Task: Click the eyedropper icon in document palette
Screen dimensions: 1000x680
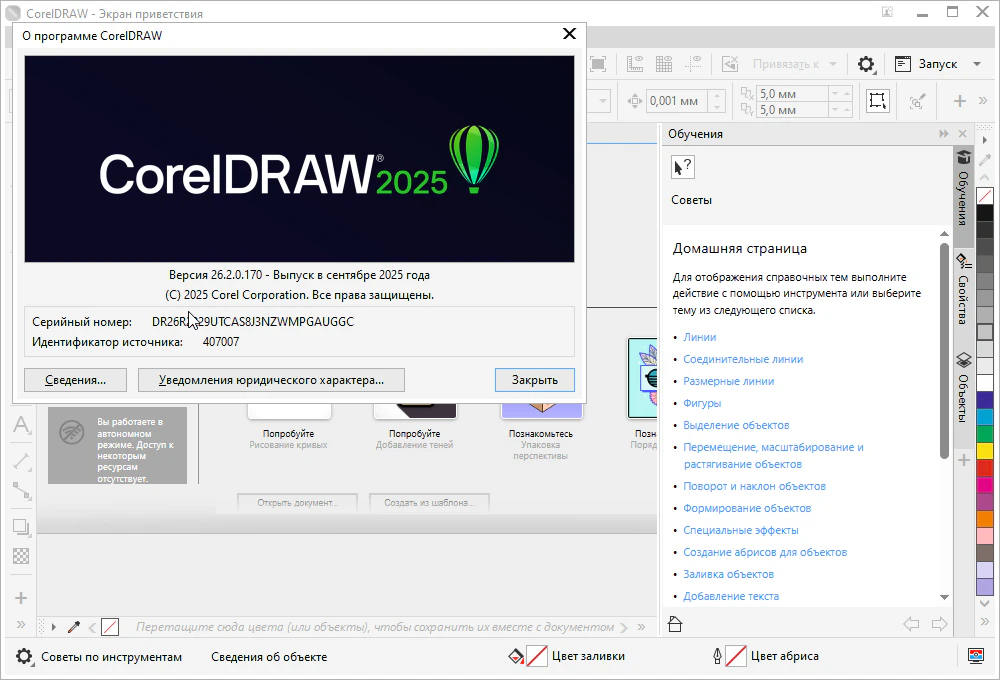Action: coord(73,627)
